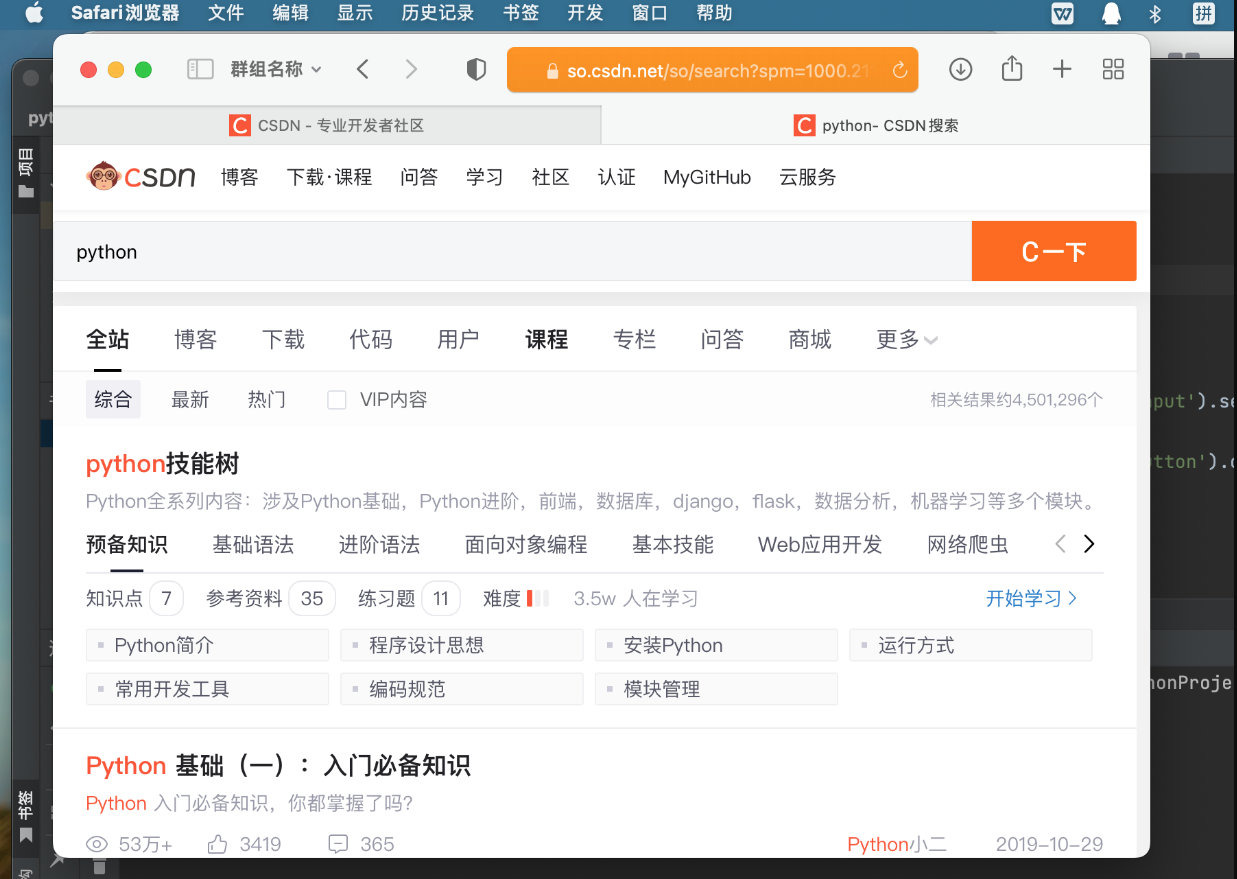The width and height of the screenshot is (1237, 879).
Task: Show tab overview grid icon
Action: [x=1113, y=69]
